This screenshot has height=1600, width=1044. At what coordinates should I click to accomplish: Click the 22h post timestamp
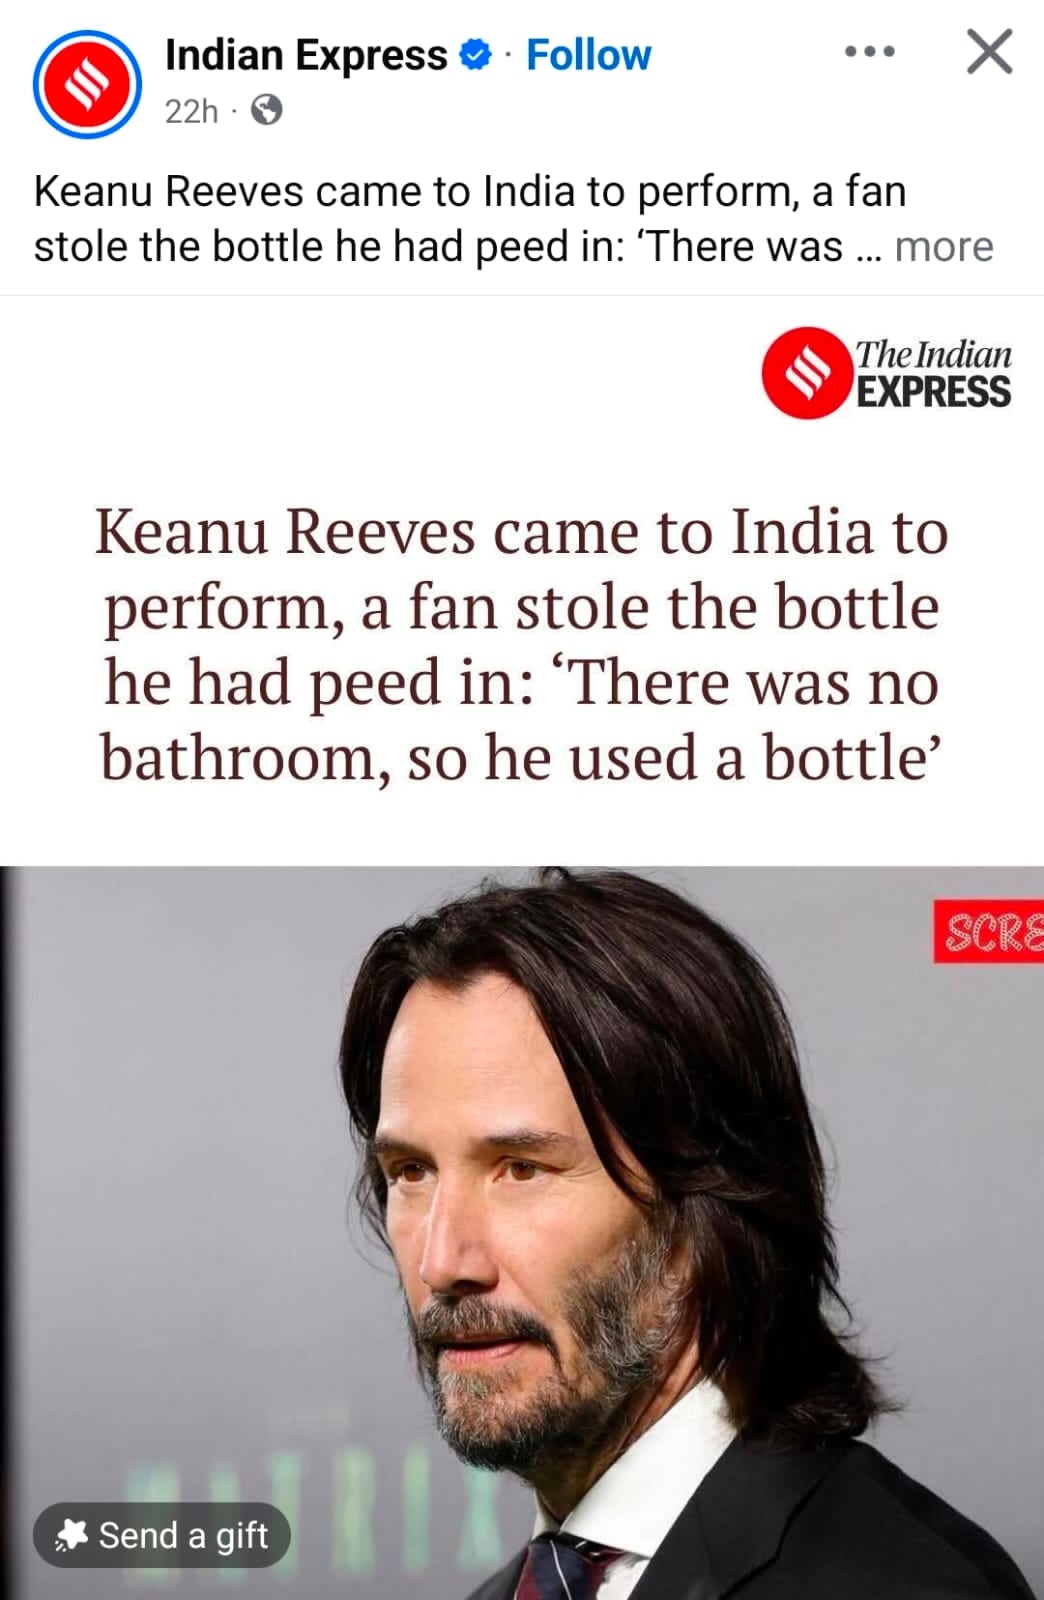point(190,110)
